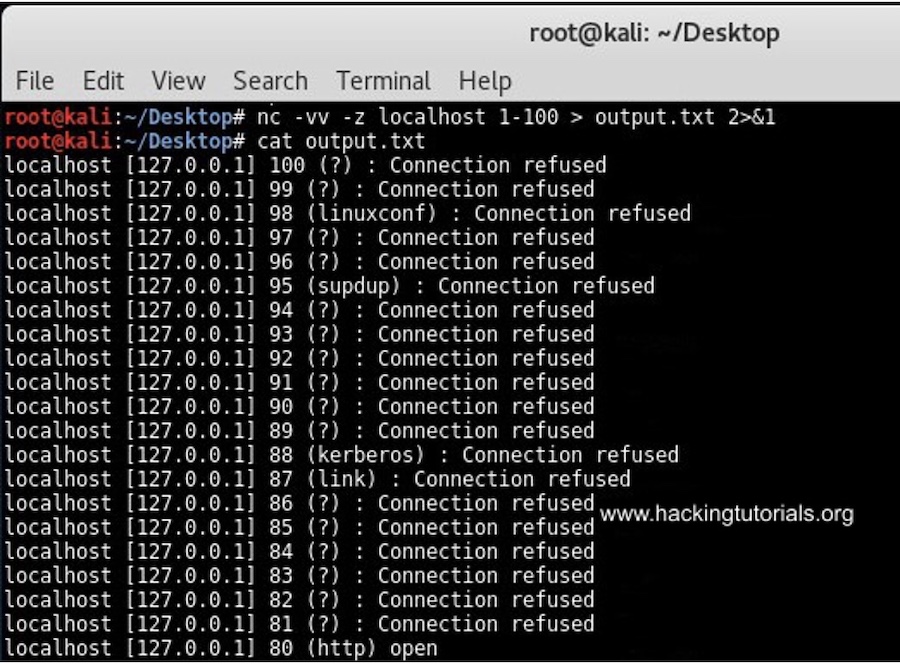Open the File menu
Image resolution: width=900 pixels, height=664 pixels.
(34, 81)
